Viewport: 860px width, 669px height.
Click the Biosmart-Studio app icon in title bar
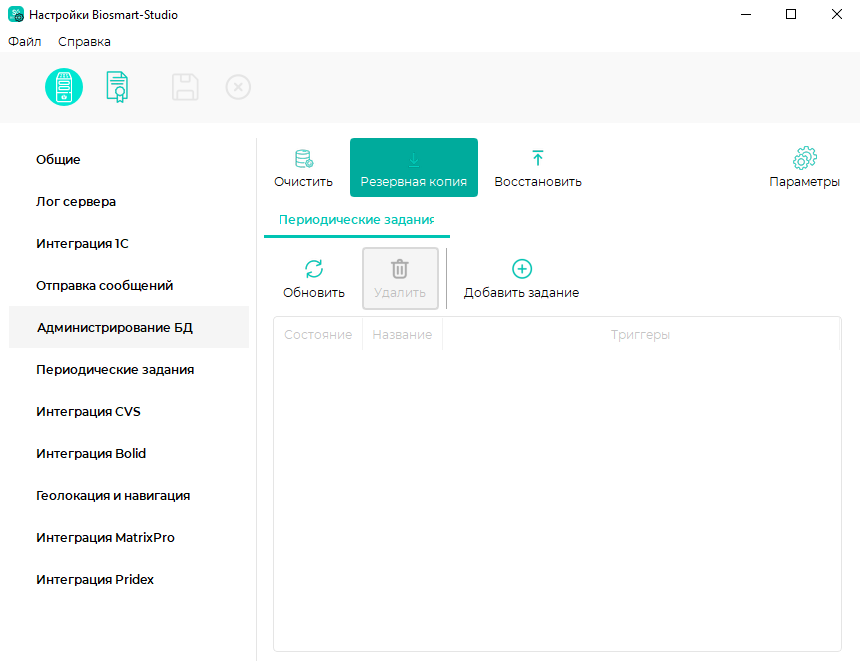click(15, 14)
